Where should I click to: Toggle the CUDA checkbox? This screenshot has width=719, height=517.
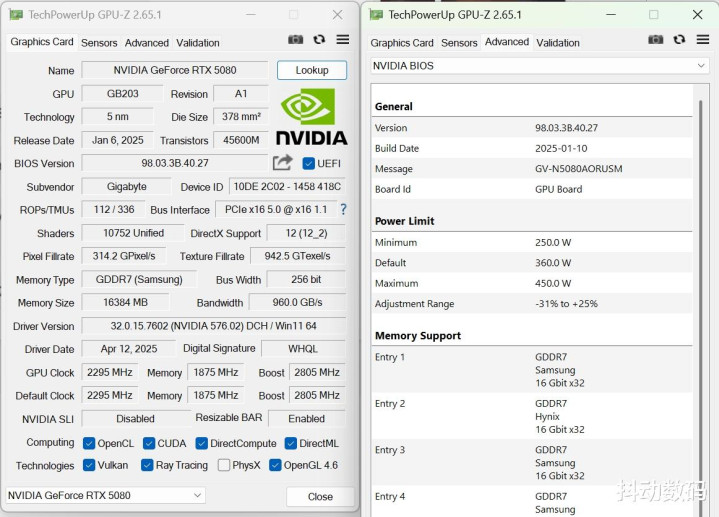click(x=149, y=443)
